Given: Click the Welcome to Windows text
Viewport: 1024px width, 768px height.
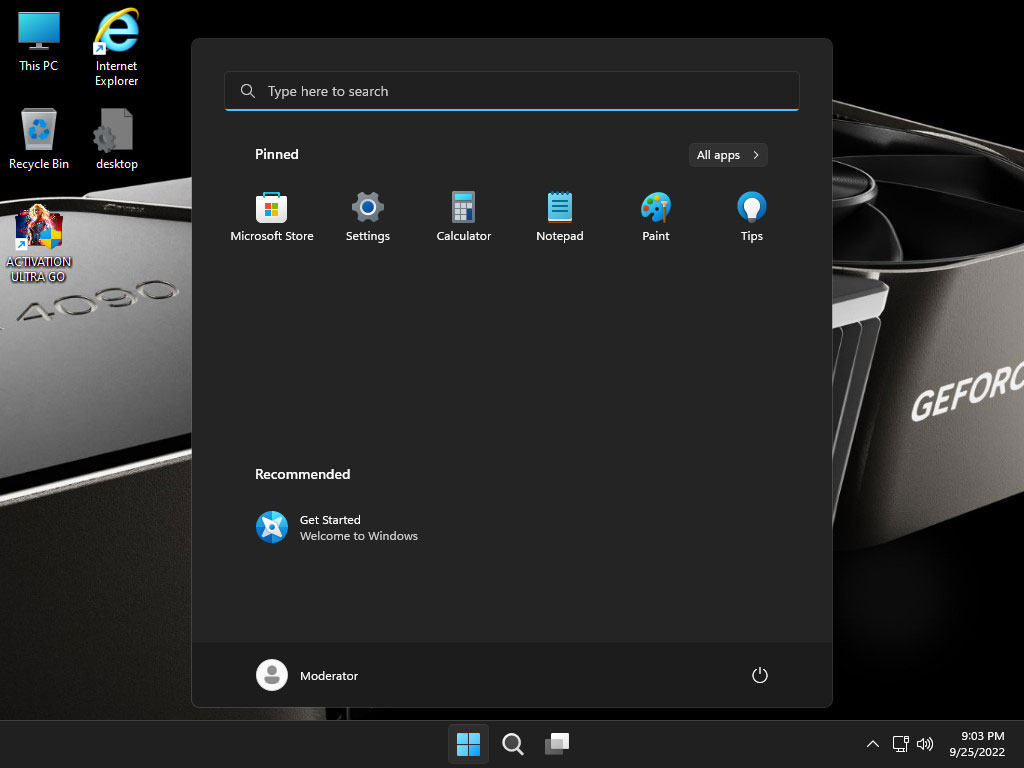Looking at the screenshot, I should tap(359, 536).
